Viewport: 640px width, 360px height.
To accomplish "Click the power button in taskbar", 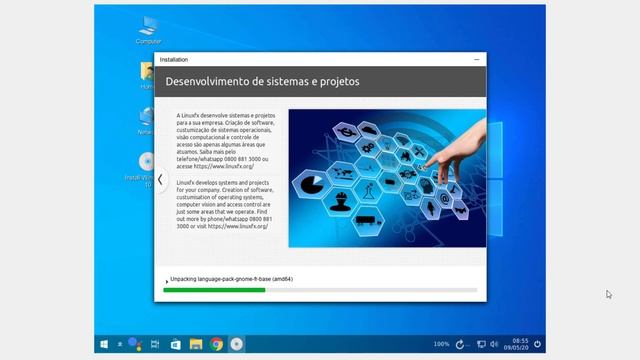I will pos(538,344).
